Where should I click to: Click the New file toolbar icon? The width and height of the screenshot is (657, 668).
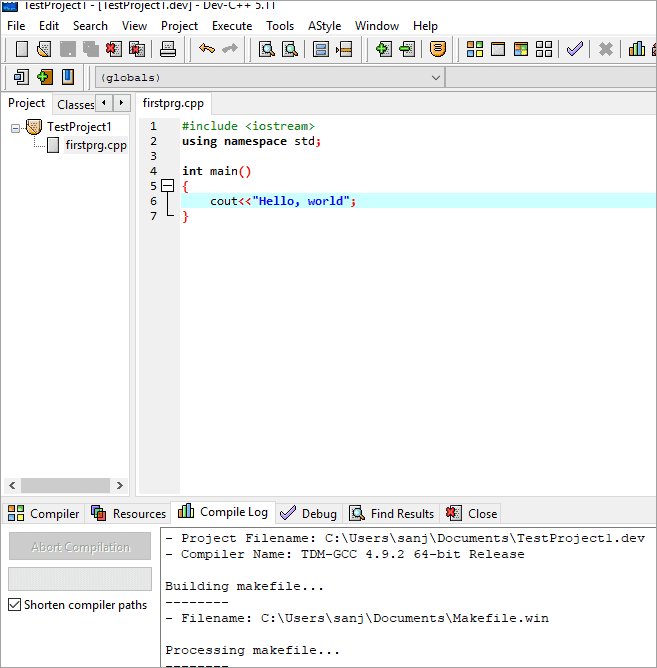(x=22, y=49)
